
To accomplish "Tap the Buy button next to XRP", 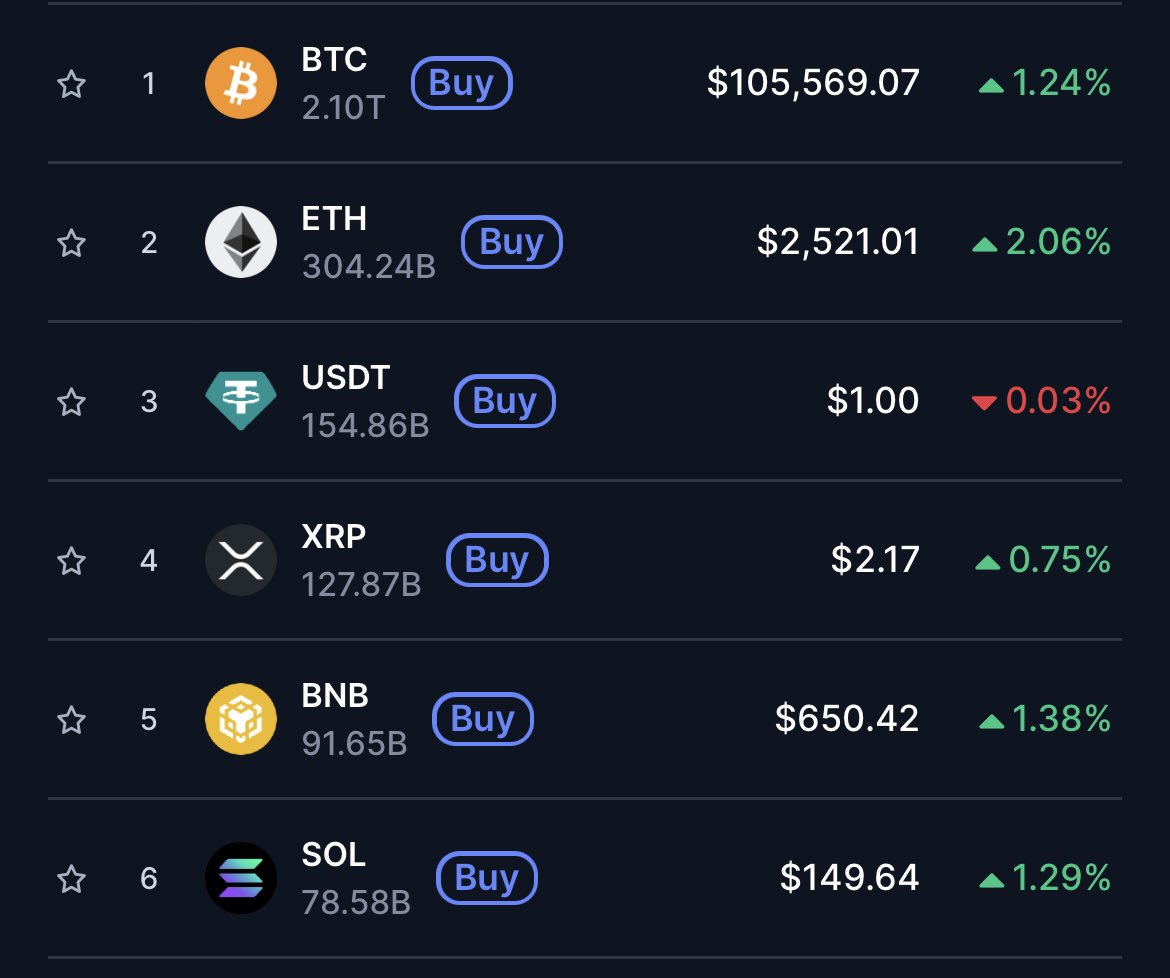I will 497,559.
